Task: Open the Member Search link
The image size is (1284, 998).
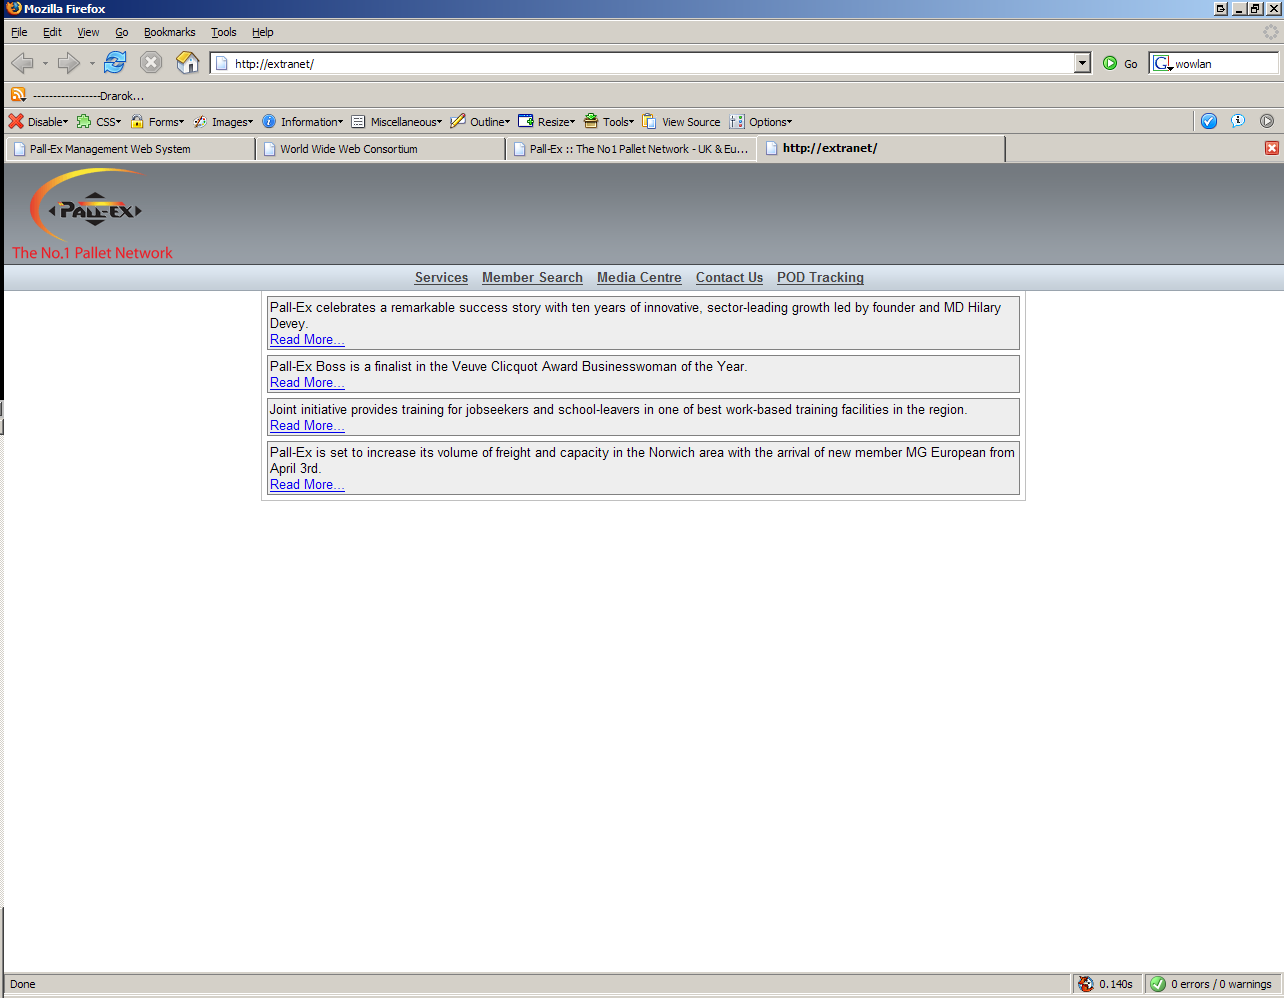Action: click(532, 278)
